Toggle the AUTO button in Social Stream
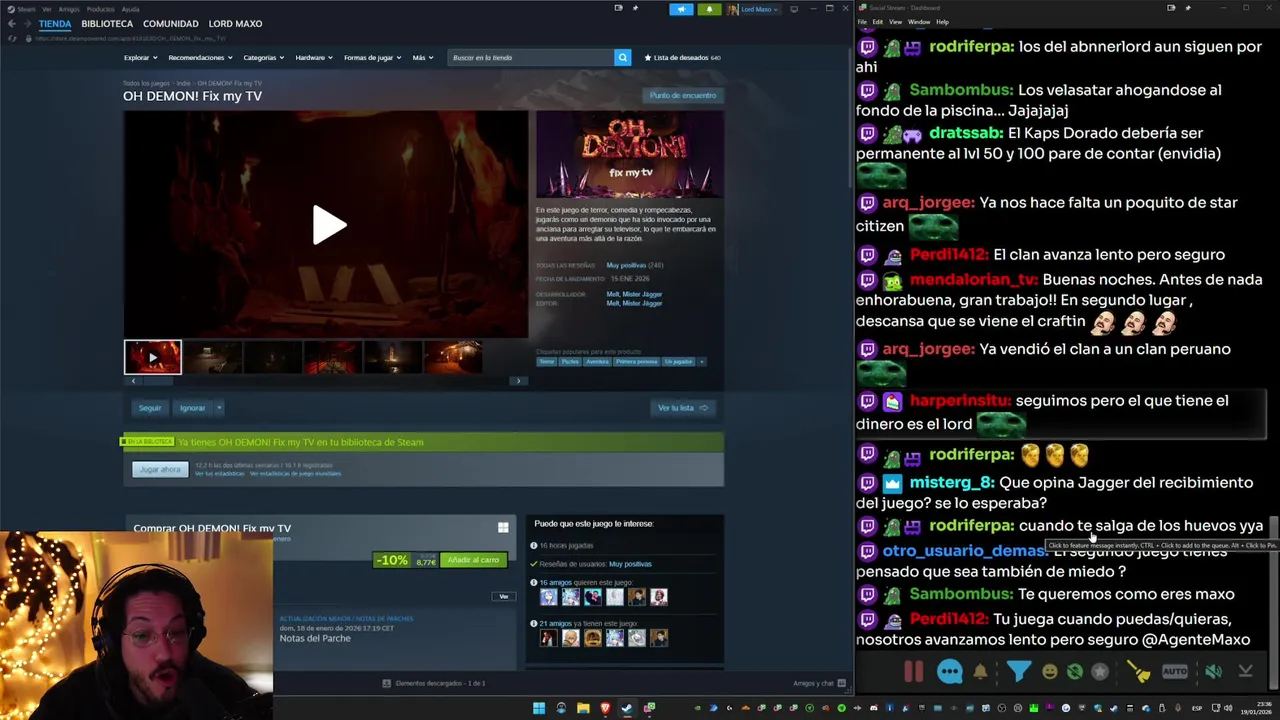The width and height of the screenshot is (1280, 720). tap(1175, 672)
